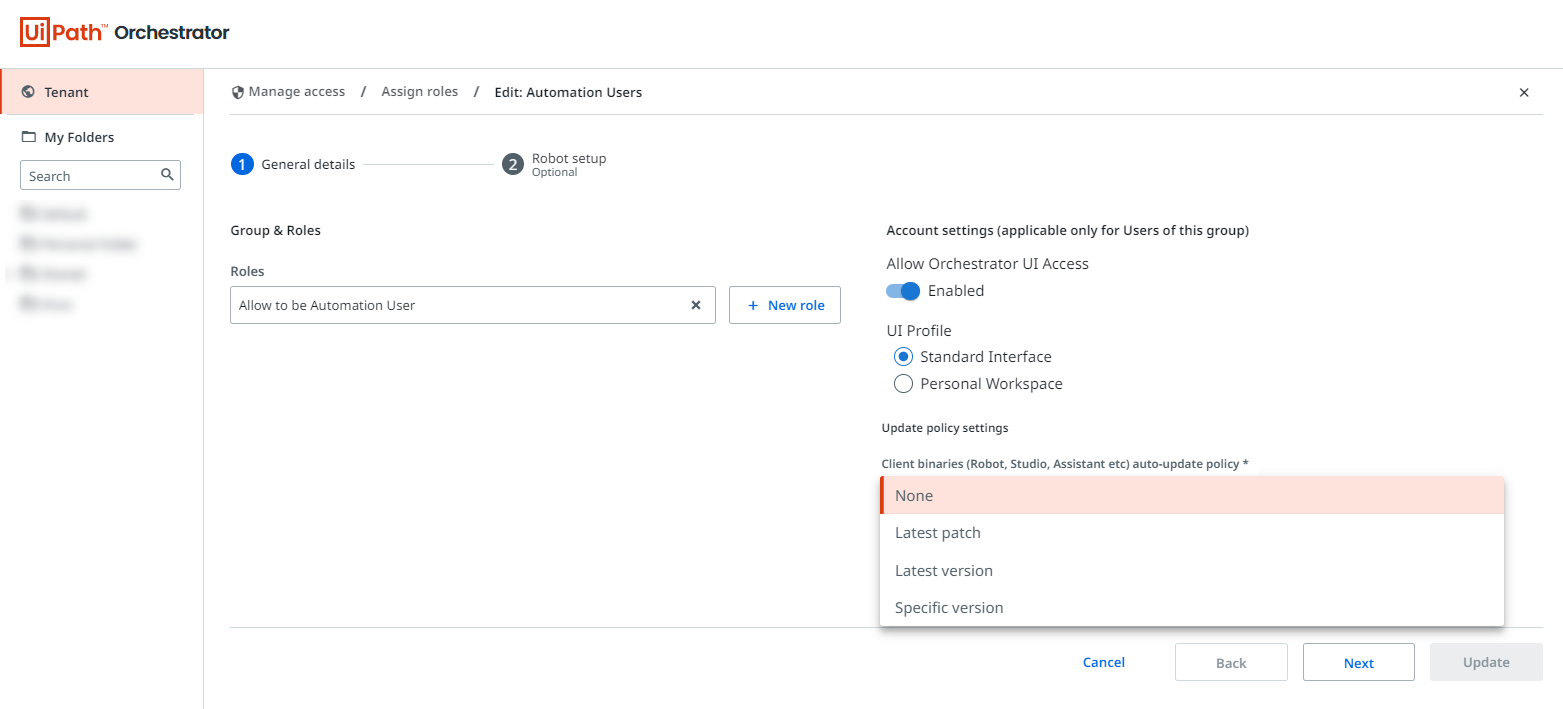
Task: Open My Folders in sidebar
Action: (x=79, y=137)
